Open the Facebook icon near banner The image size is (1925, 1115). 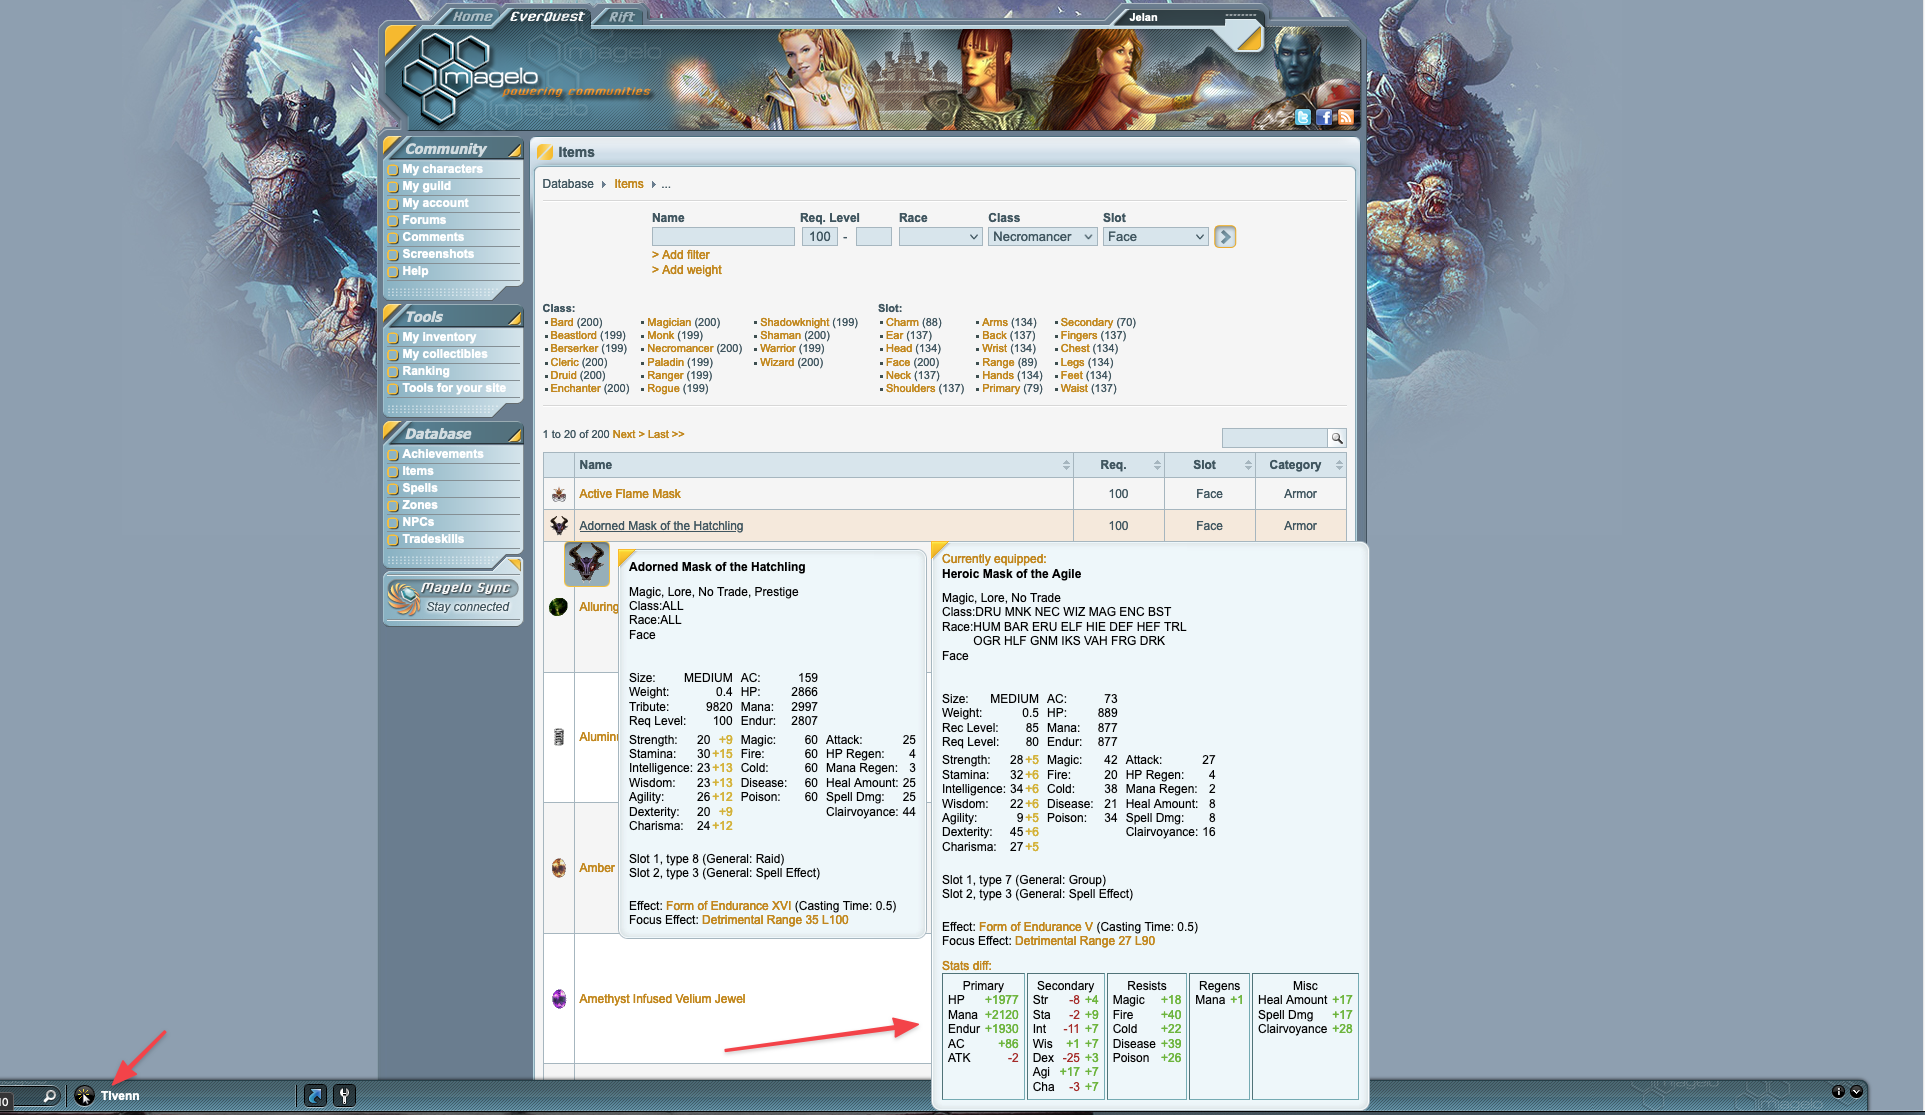pyautogui.click(x=1323, y=117)
